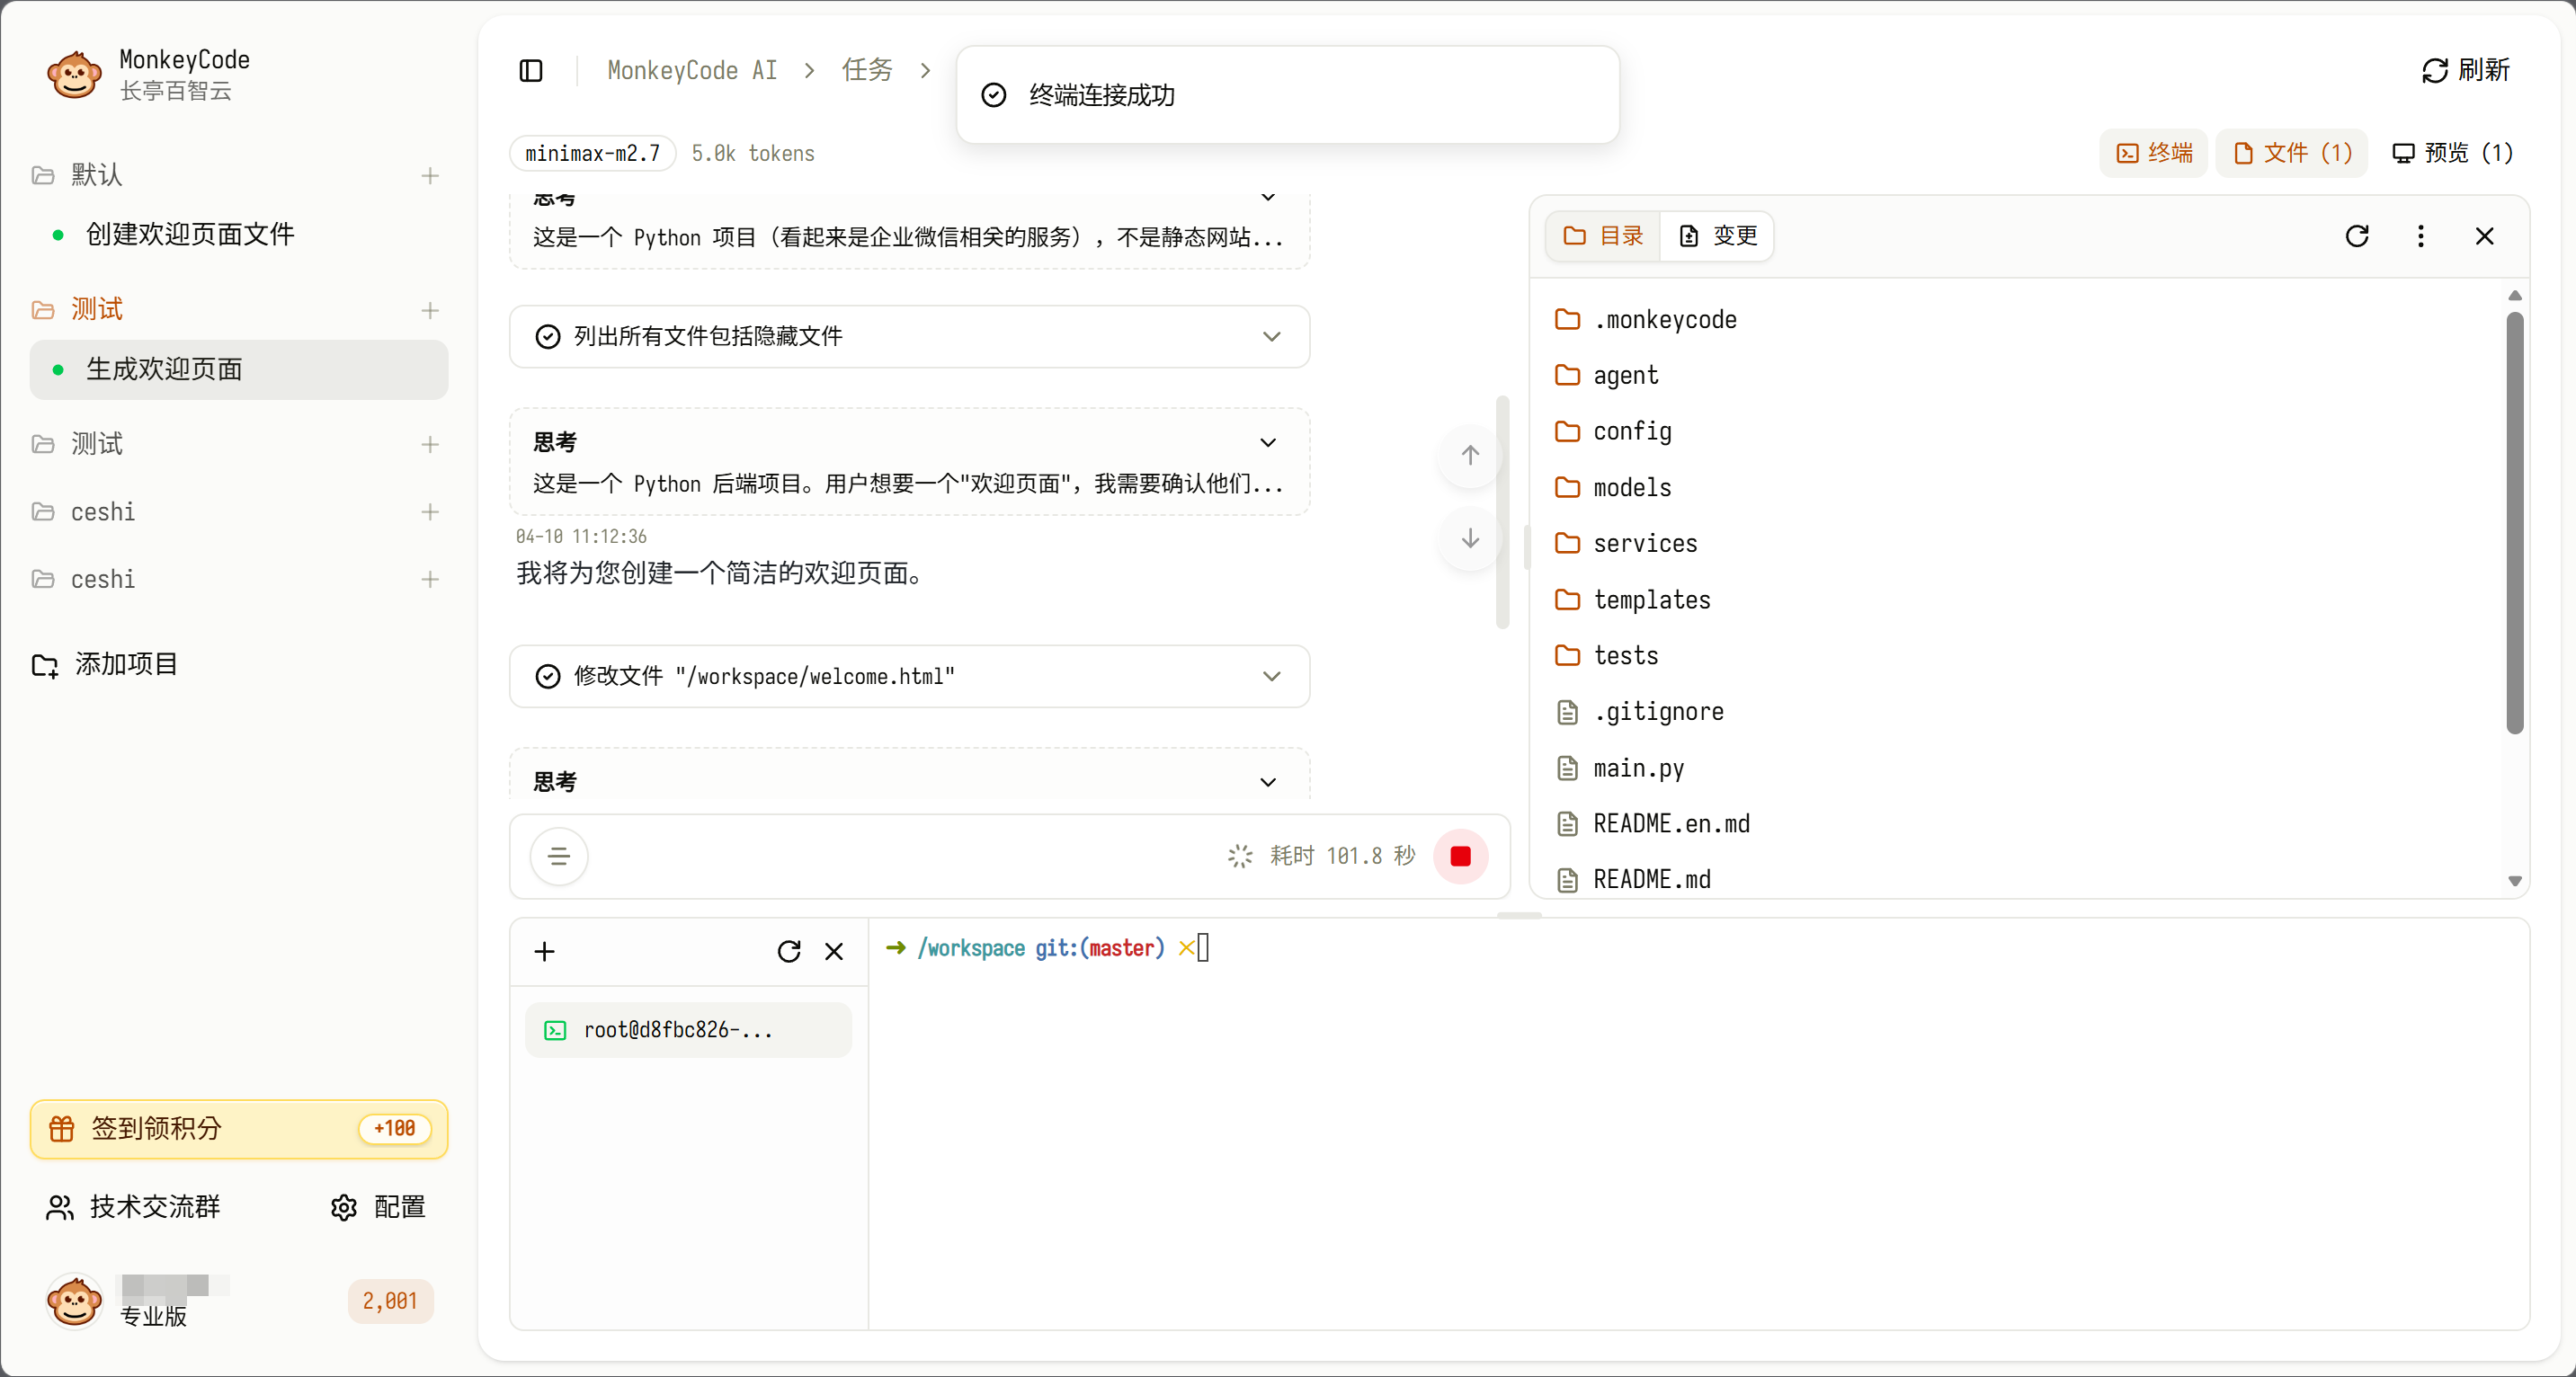This screenshot has width=2576, height=1377.
Task: Toggle the 文件 (1) files panel
Action: click(x=2291, y=153)
